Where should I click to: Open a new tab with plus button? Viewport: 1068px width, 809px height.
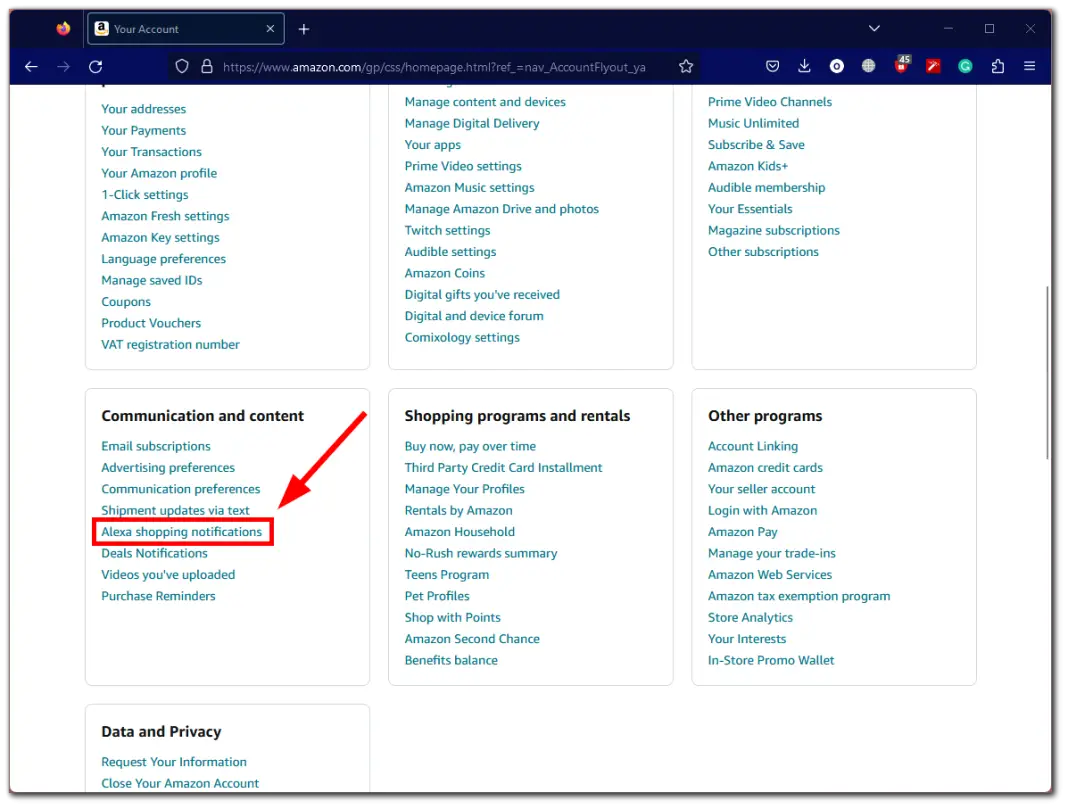pos(304,29)
